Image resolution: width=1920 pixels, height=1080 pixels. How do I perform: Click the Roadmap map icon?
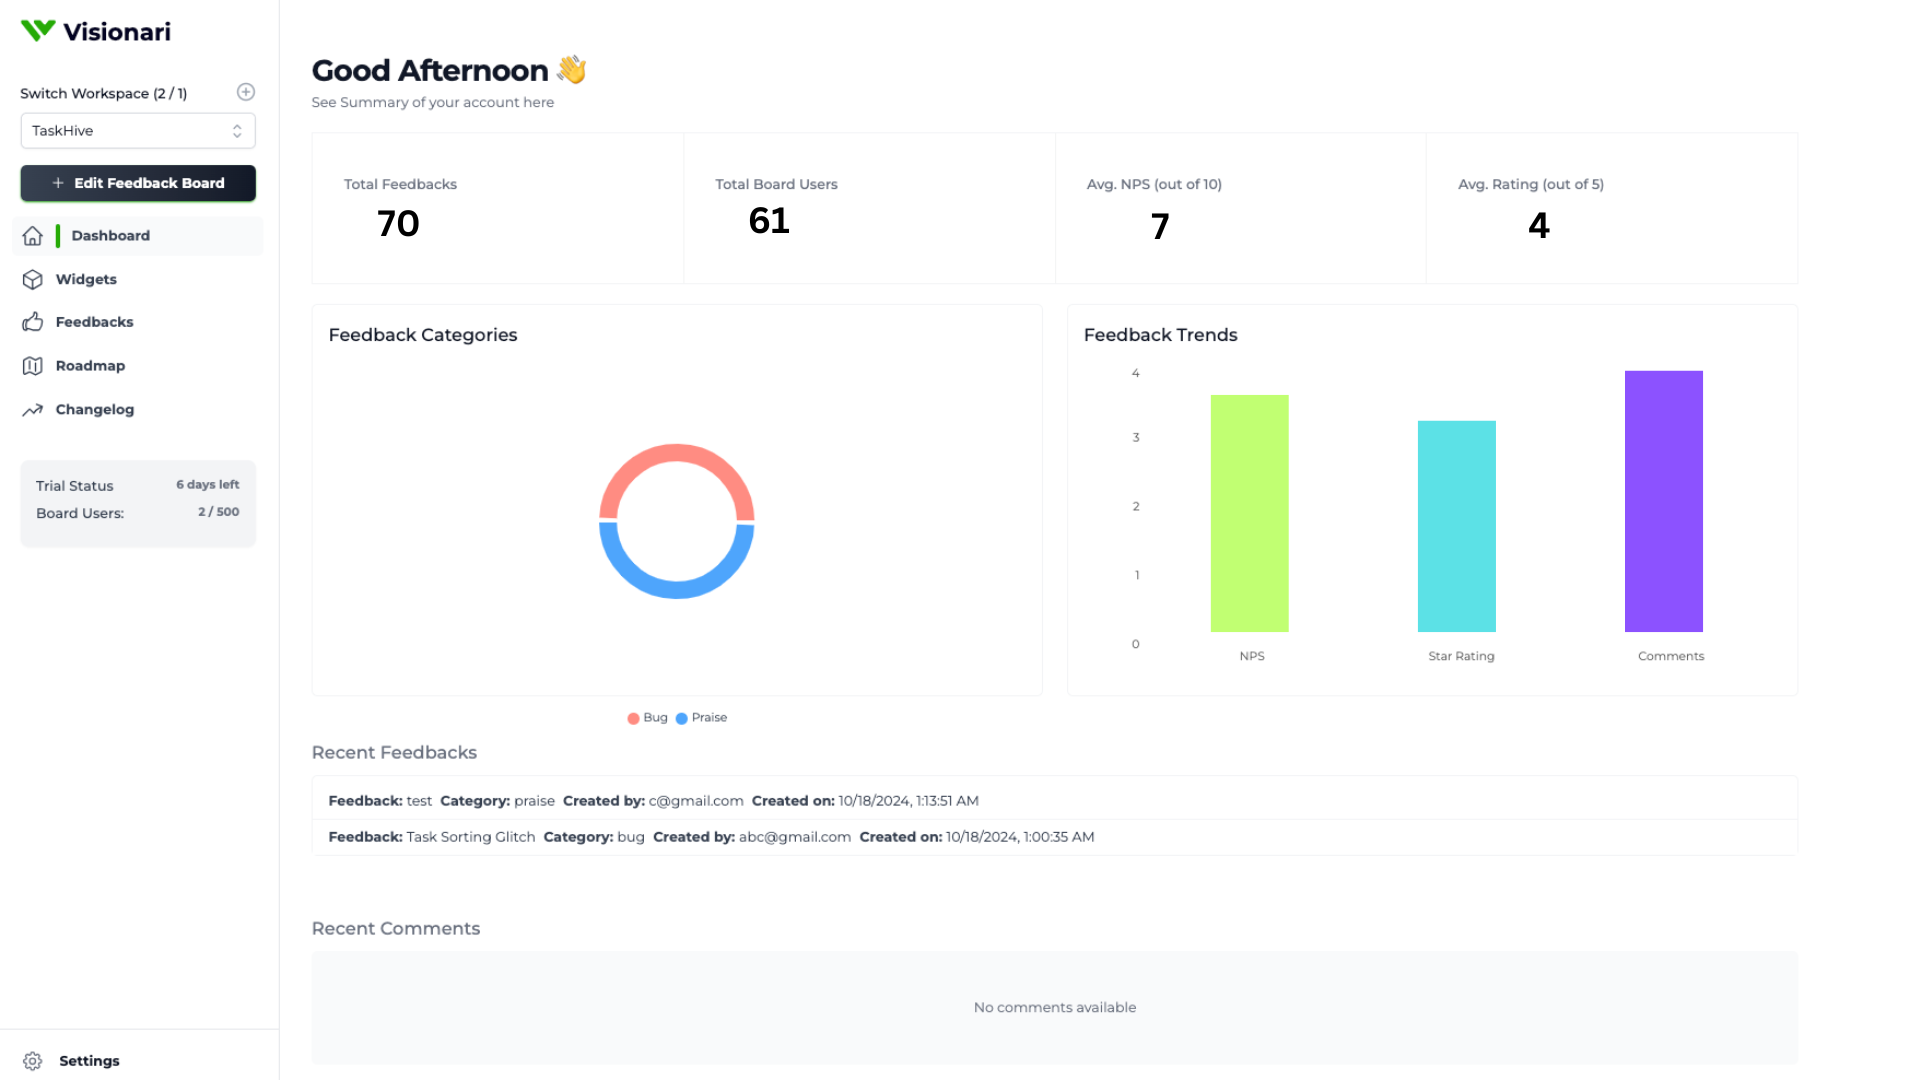(33, 366)
